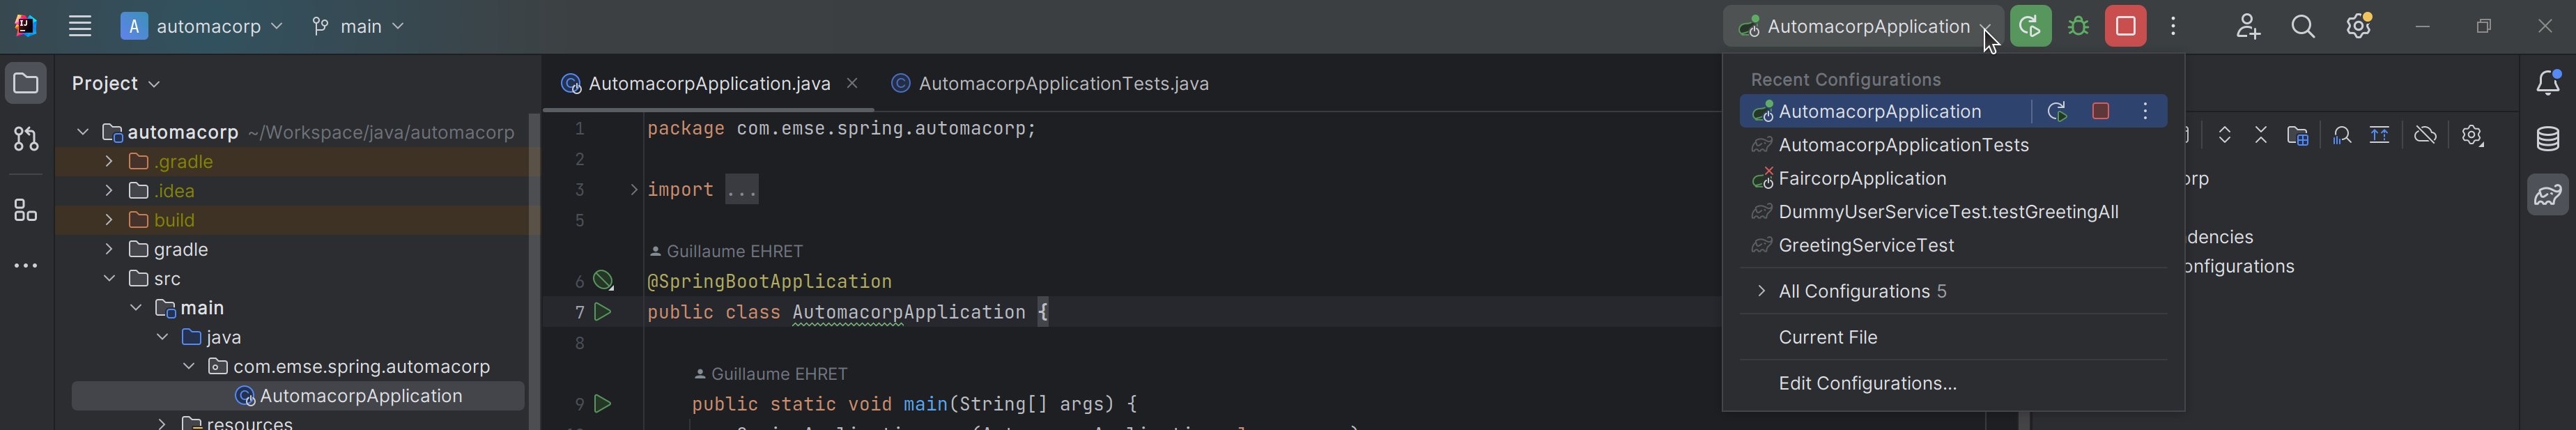The width and height of the screenshot is (2576, 430).
Task: Collapse the automacorp root tree node
Action: [83, 132]
